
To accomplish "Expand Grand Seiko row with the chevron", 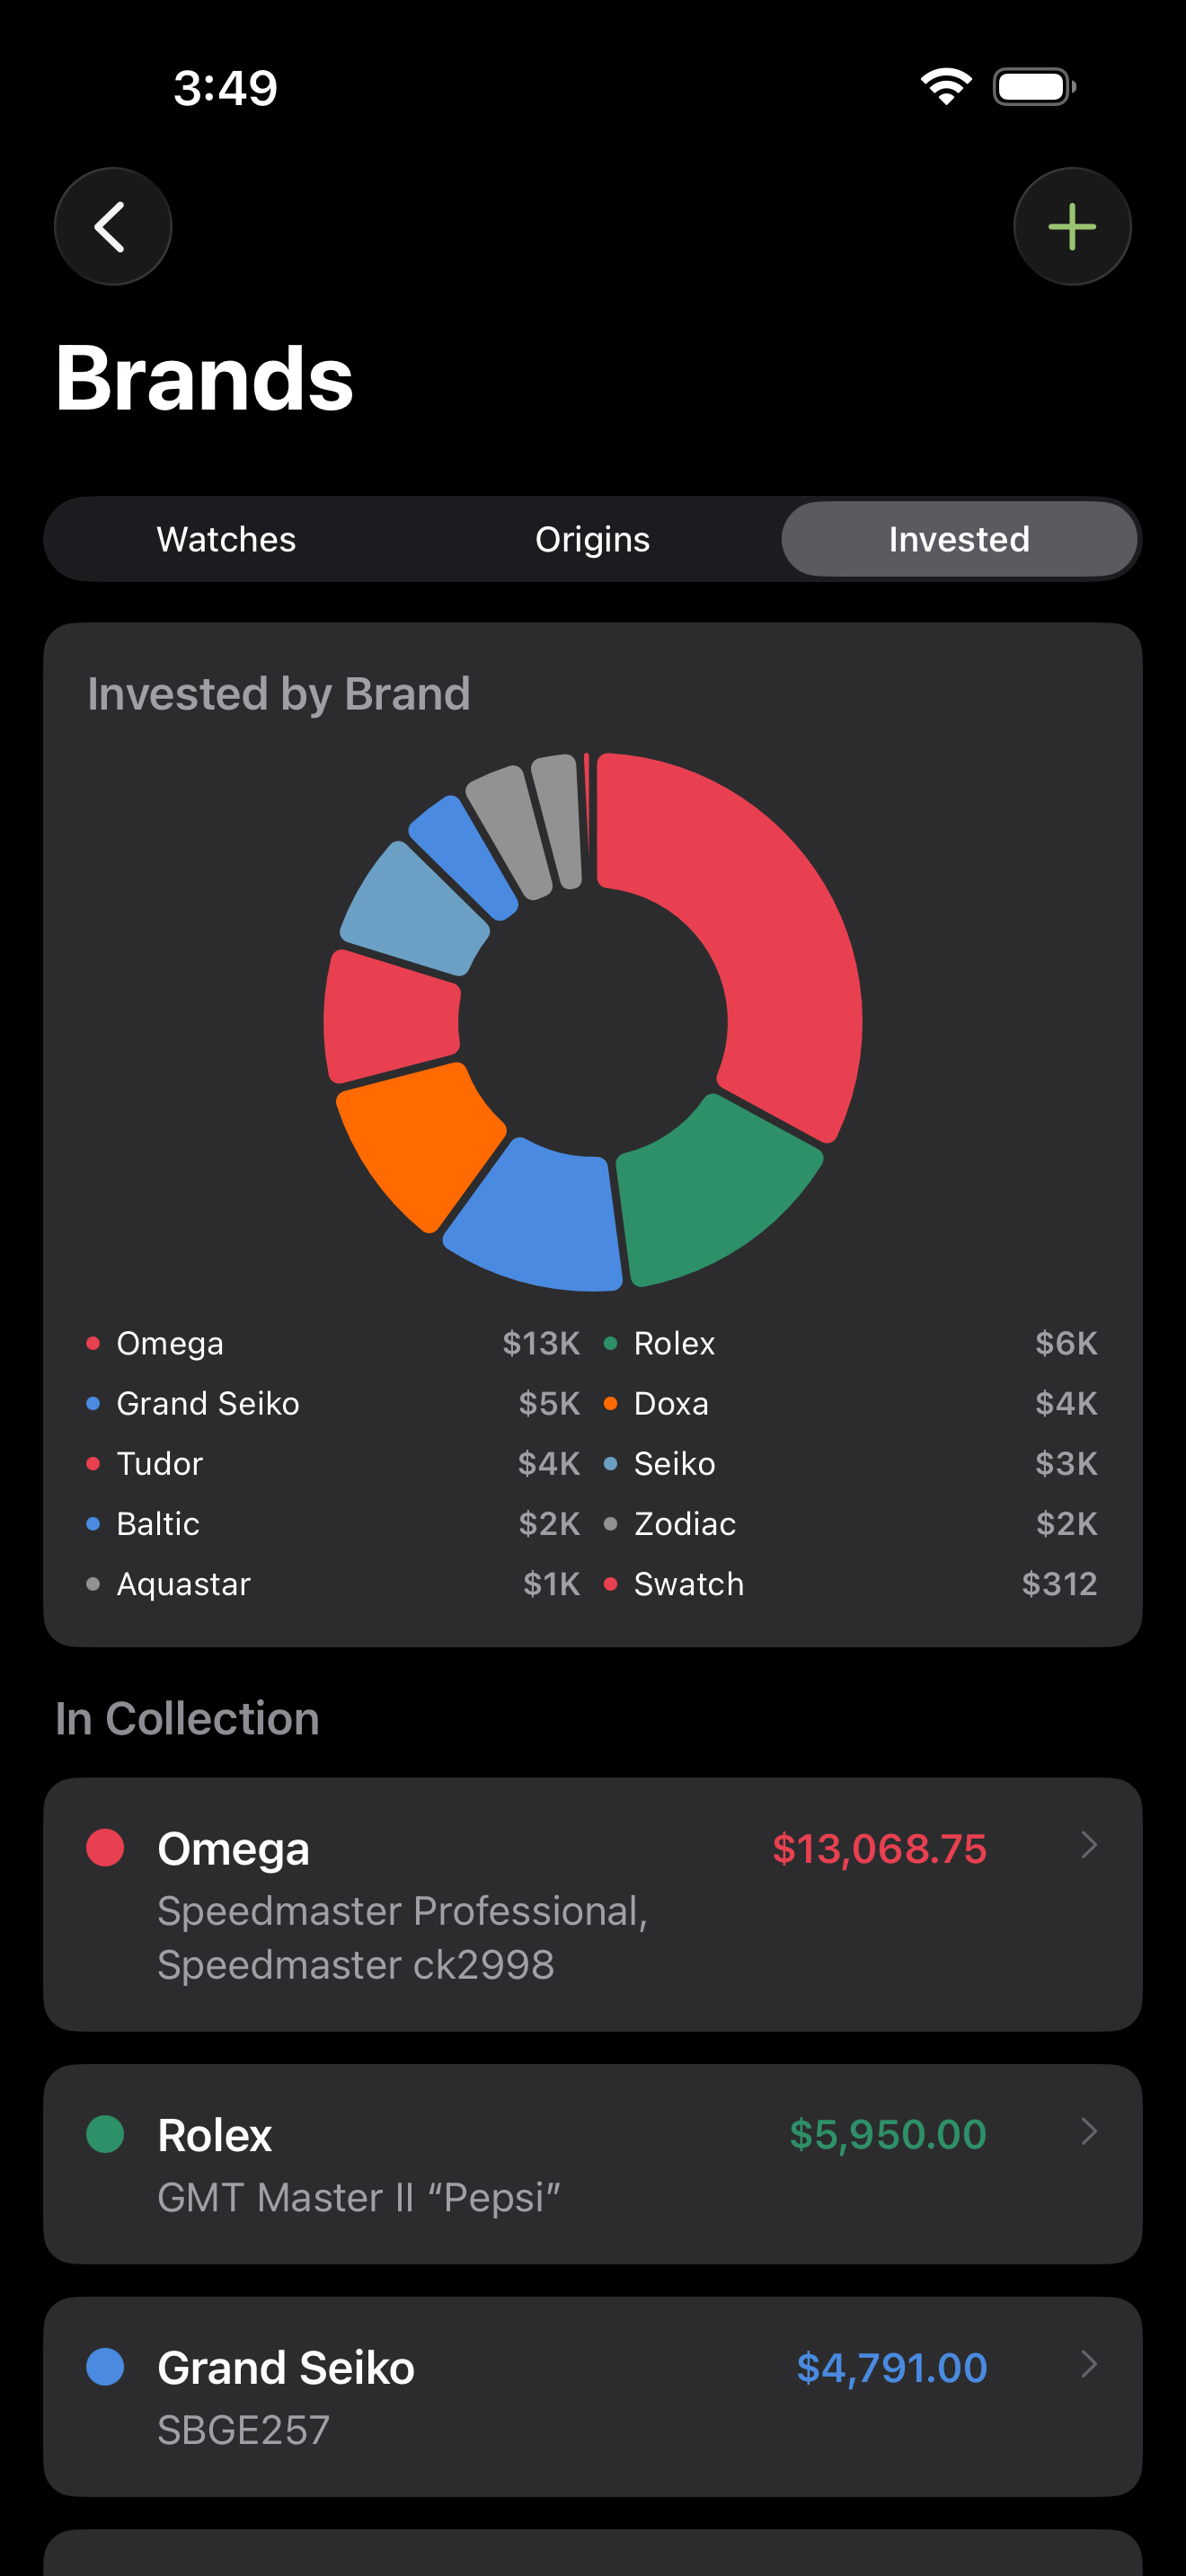I will pyautogui.click(x=1089, y=2364).
